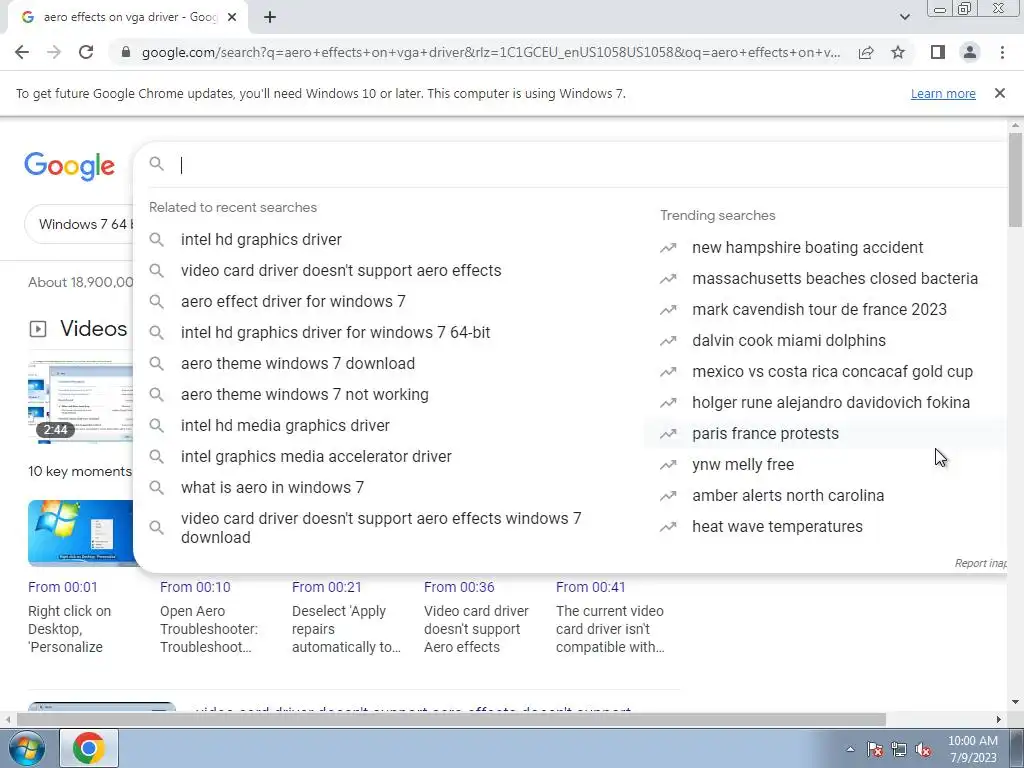Click the browser Back arrow
Screen dimensions: 1024x768
[22, 52]
